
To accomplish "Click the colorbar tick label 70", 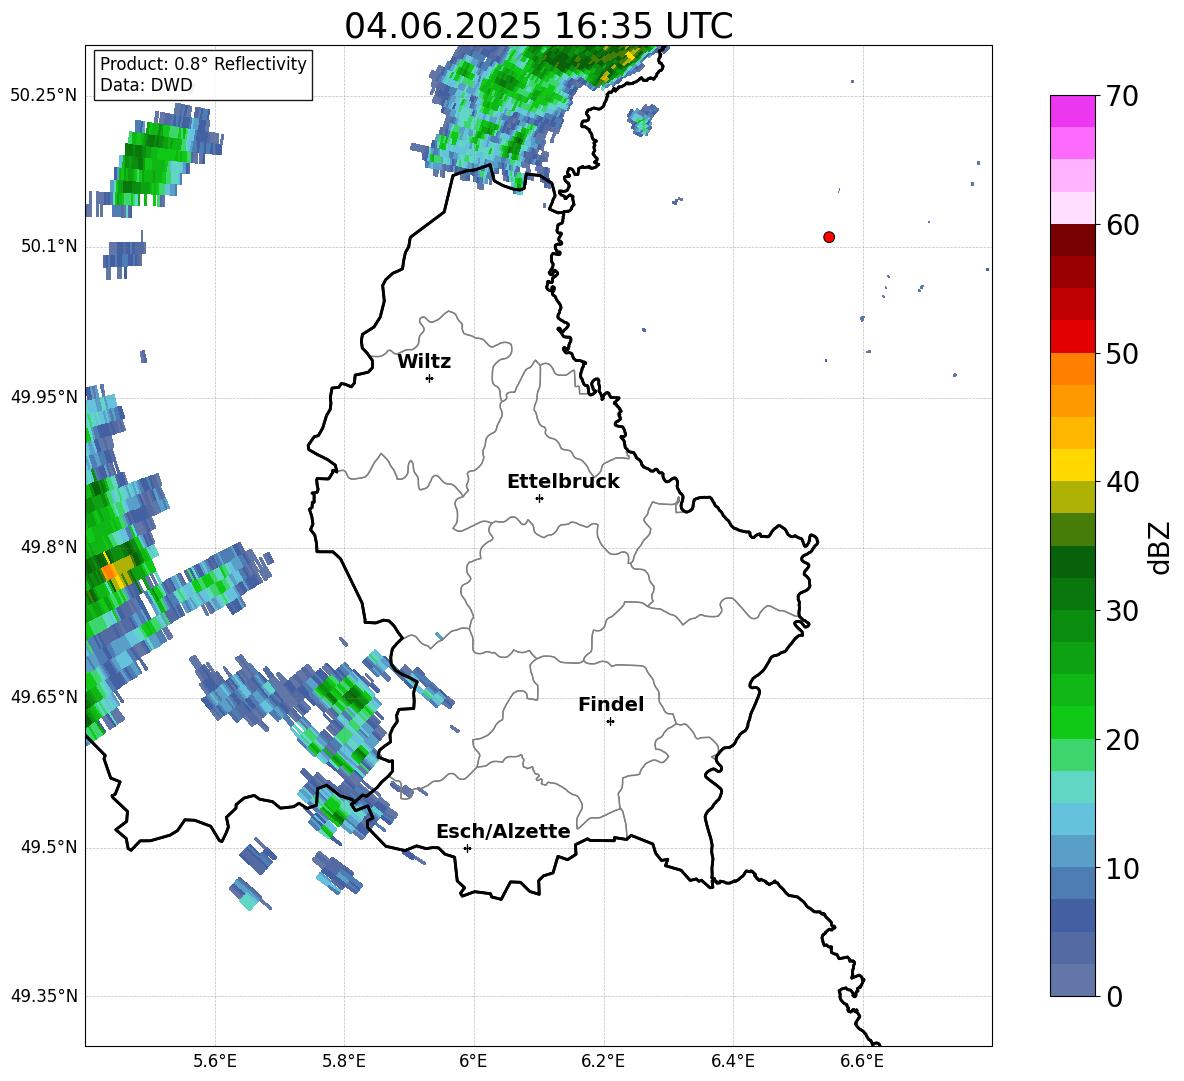I will [1122, 97].
